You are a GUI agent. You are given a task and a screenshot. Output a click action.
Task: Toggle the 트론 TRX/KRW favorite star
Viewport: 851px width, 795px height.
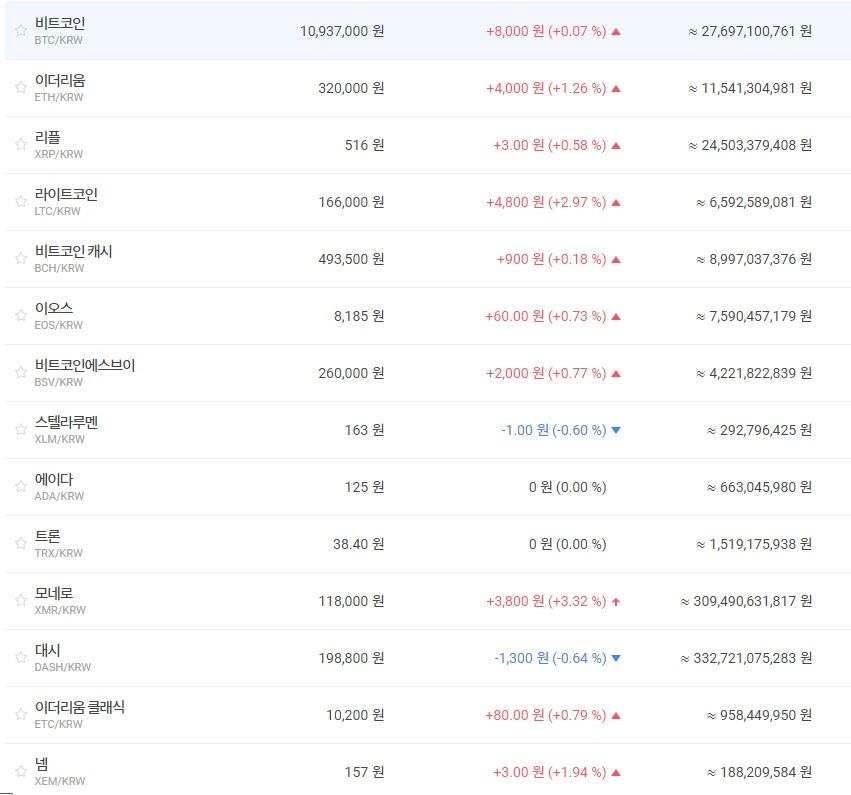point(20,543)
